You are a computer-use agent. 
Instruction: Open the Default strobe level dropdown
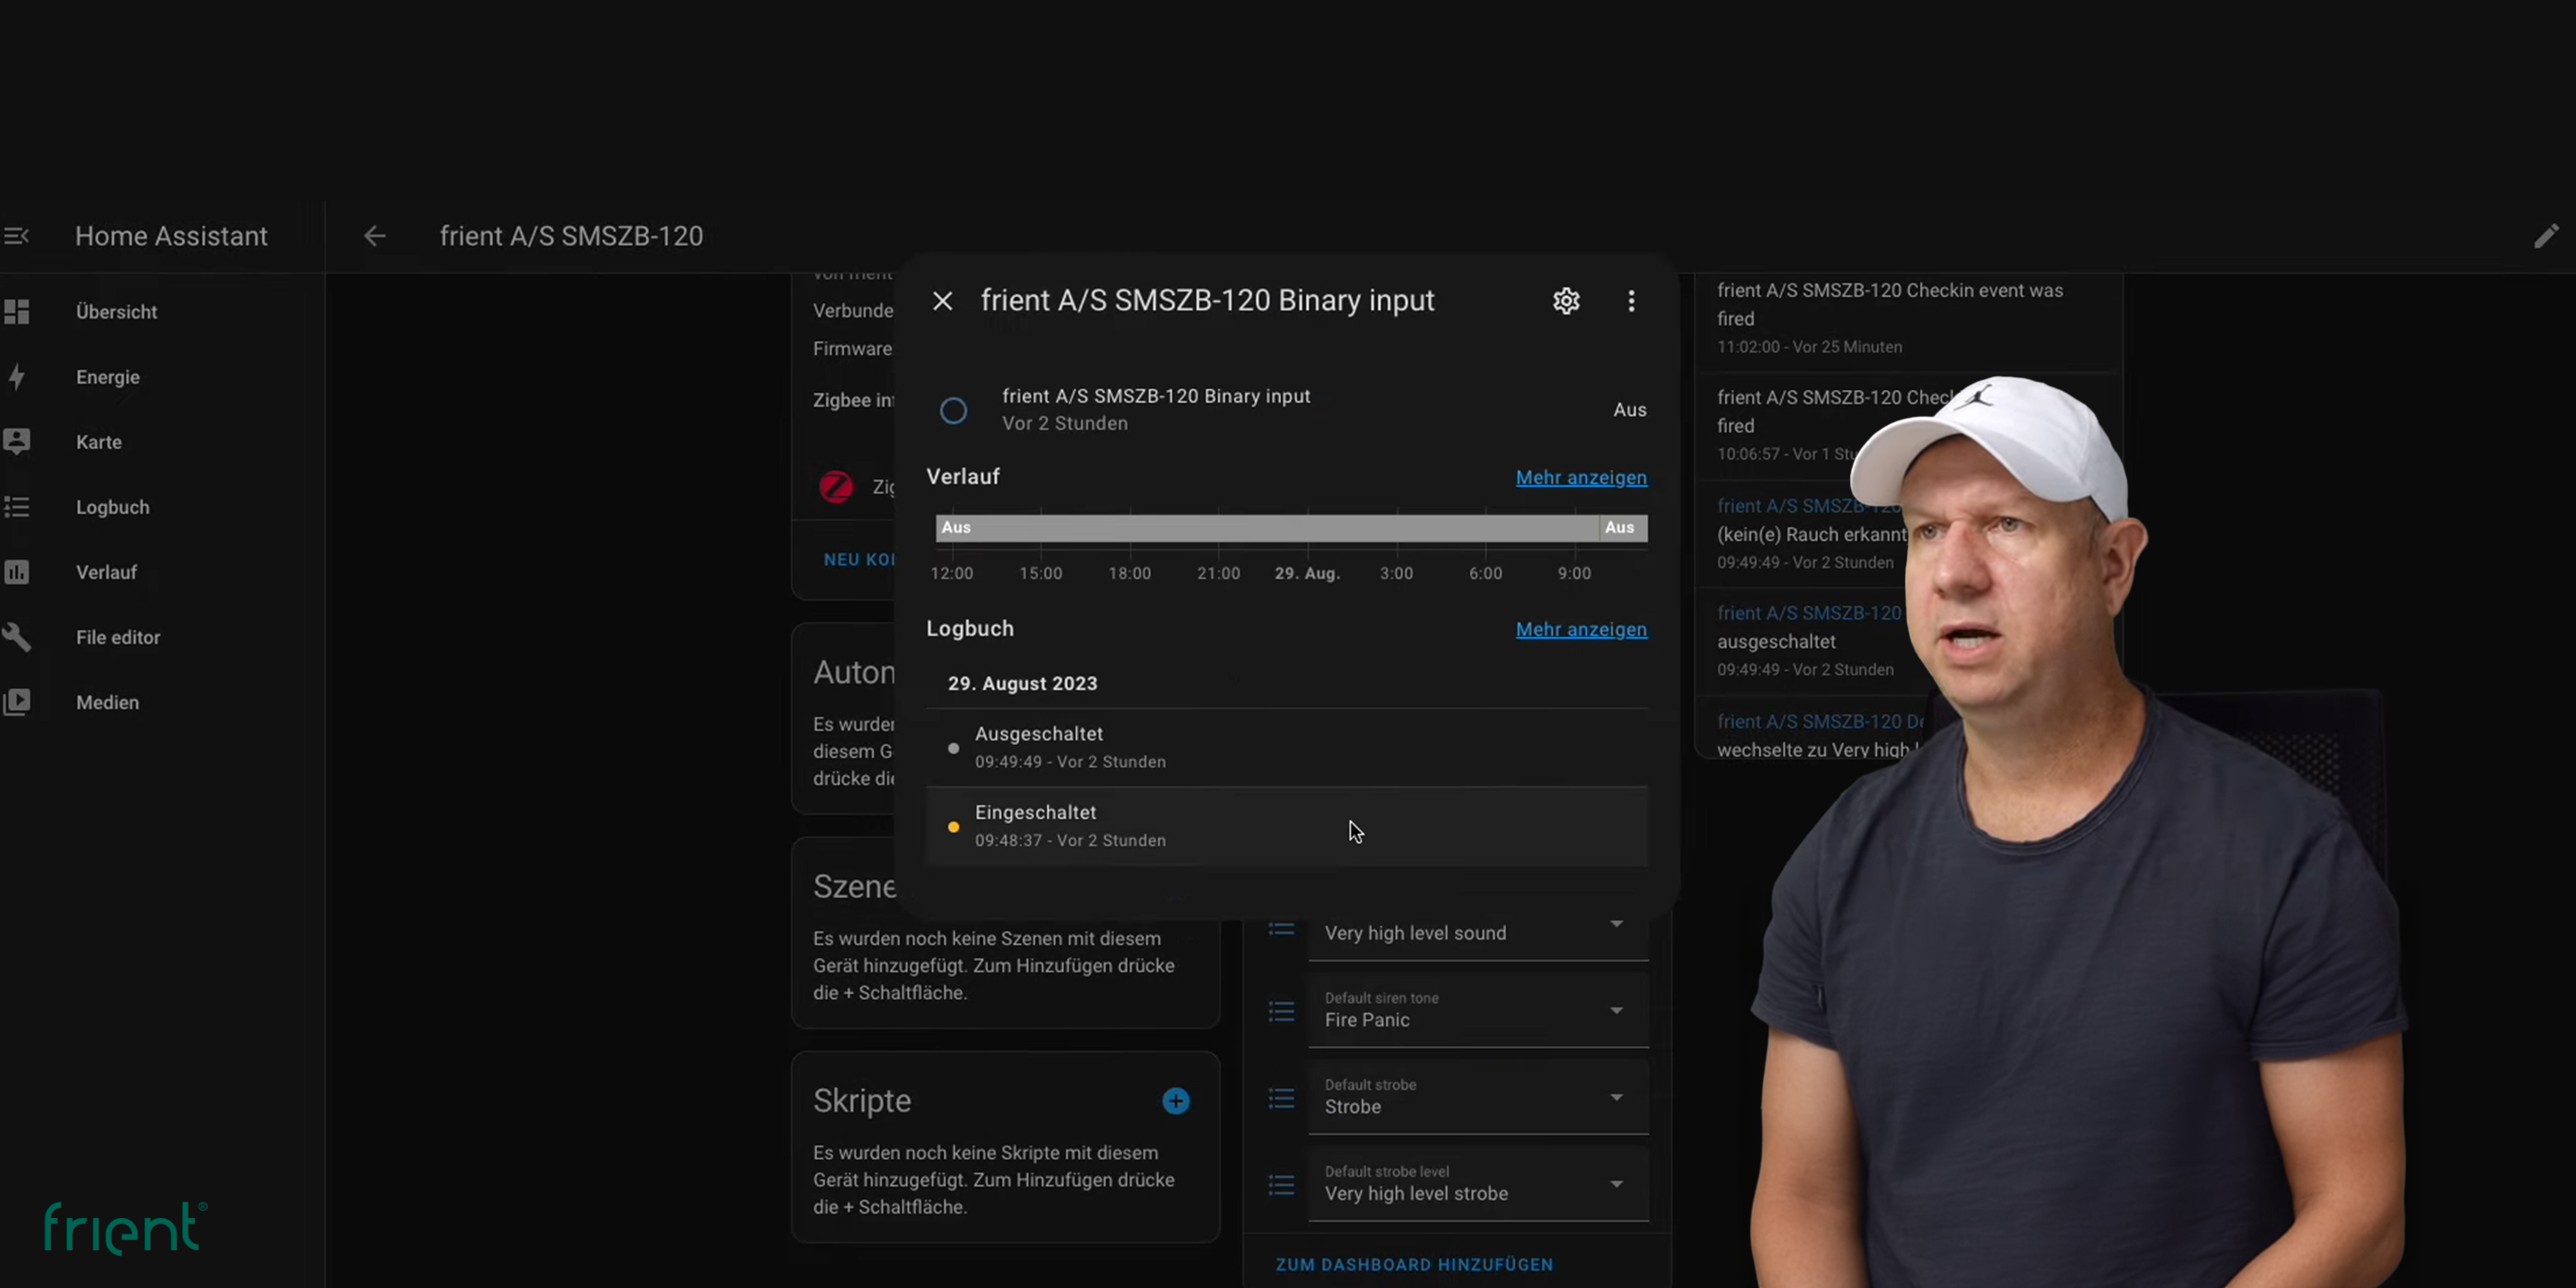[x=1477, y=1185]
